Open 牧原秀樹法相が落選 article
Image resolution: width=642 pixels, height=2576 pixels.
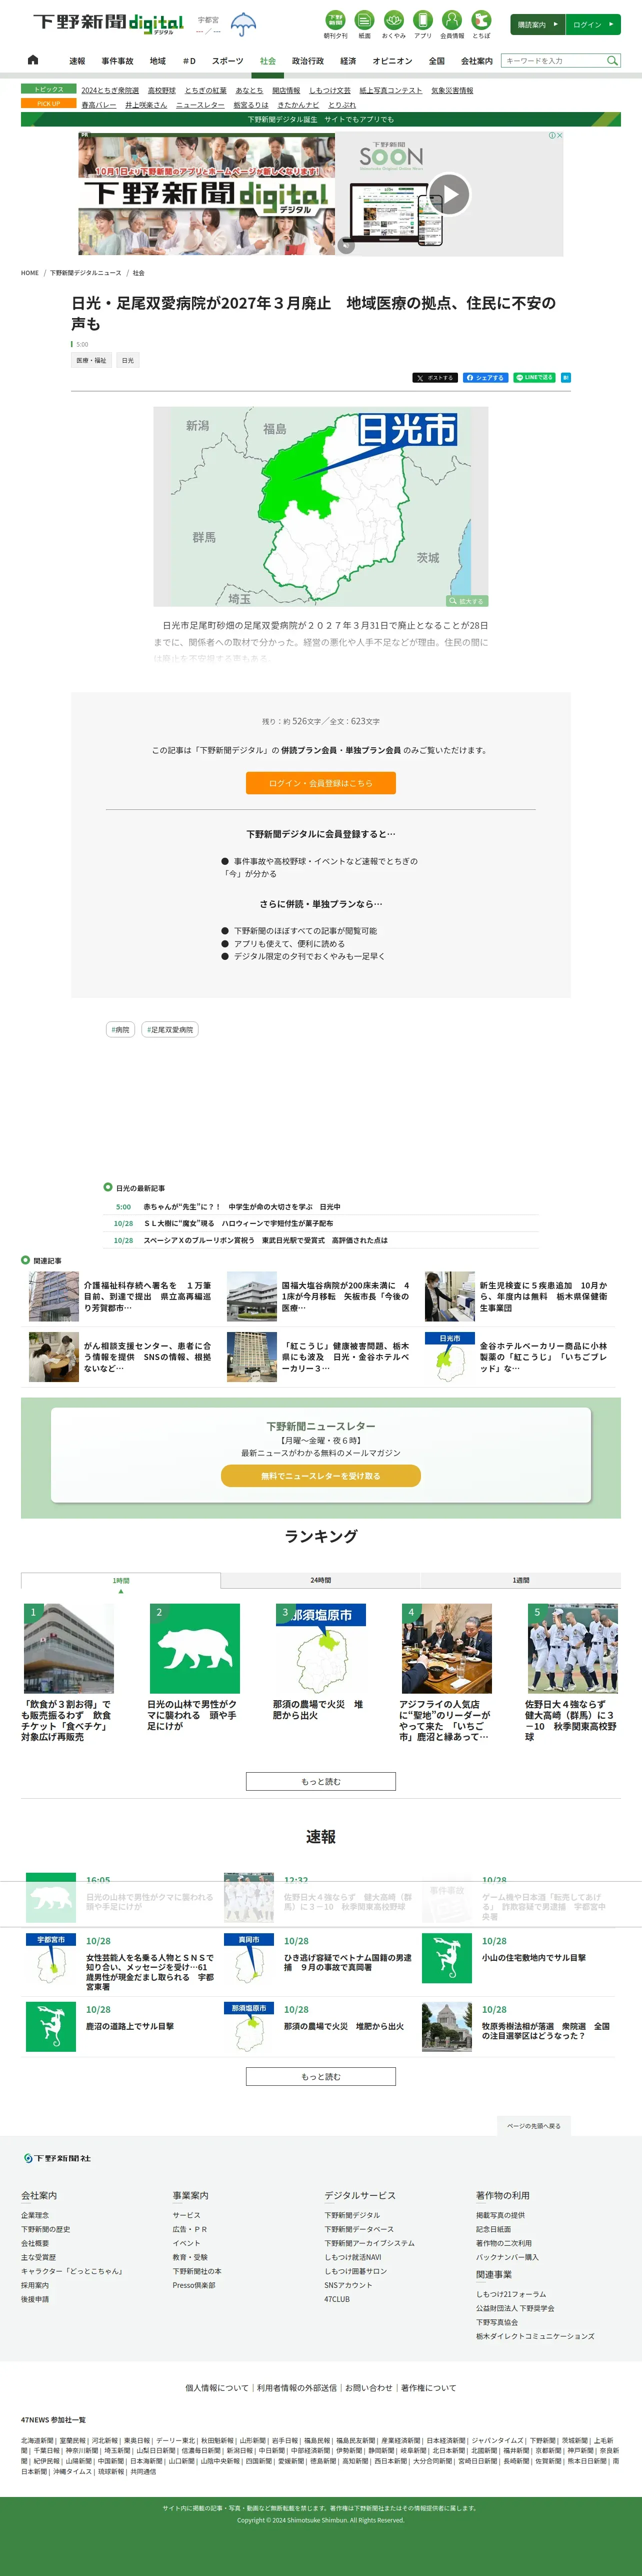tap(546, 2031)
